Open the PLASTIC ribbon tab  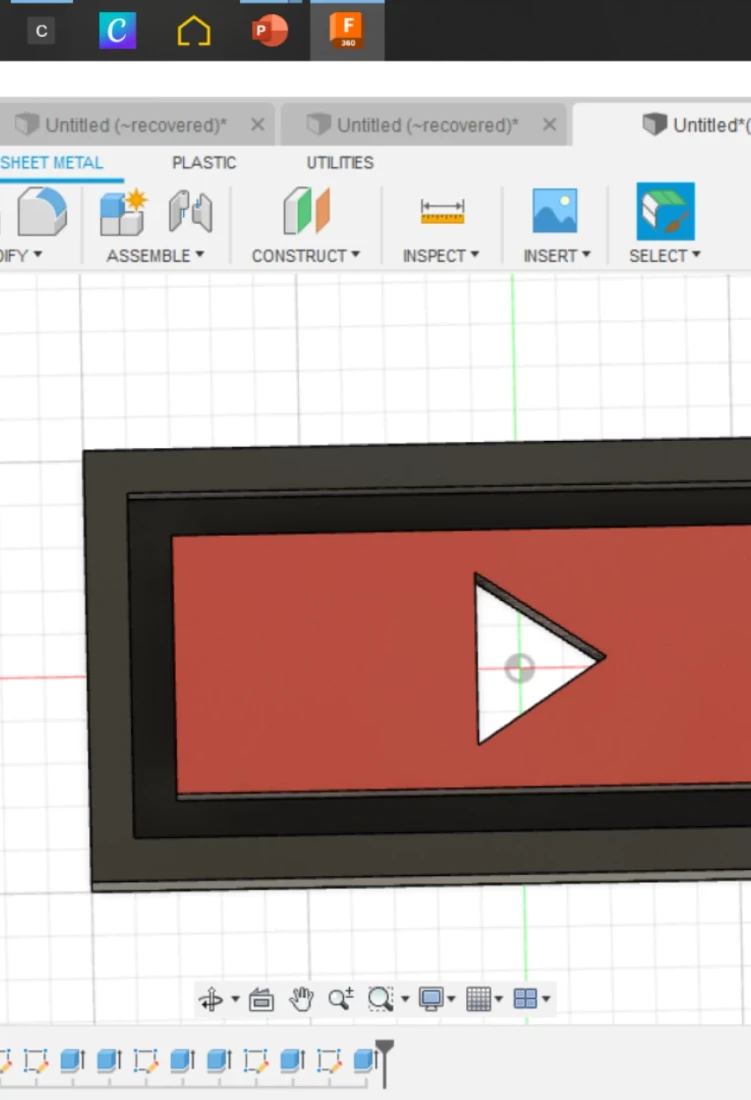pos(204,163)
